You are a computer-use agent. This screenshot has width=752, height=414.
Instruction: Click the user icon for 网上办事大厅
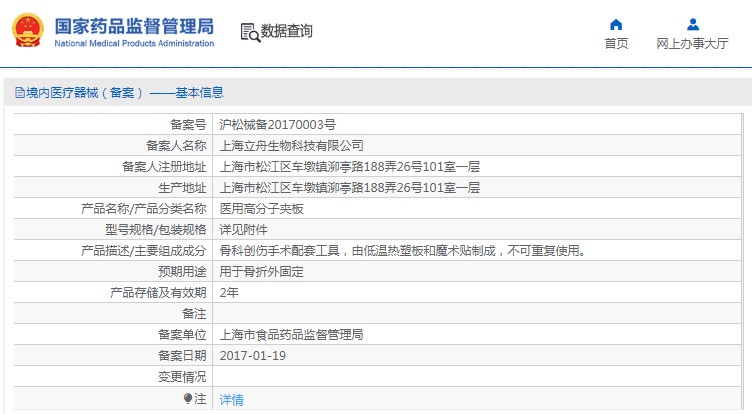(693, 24)
